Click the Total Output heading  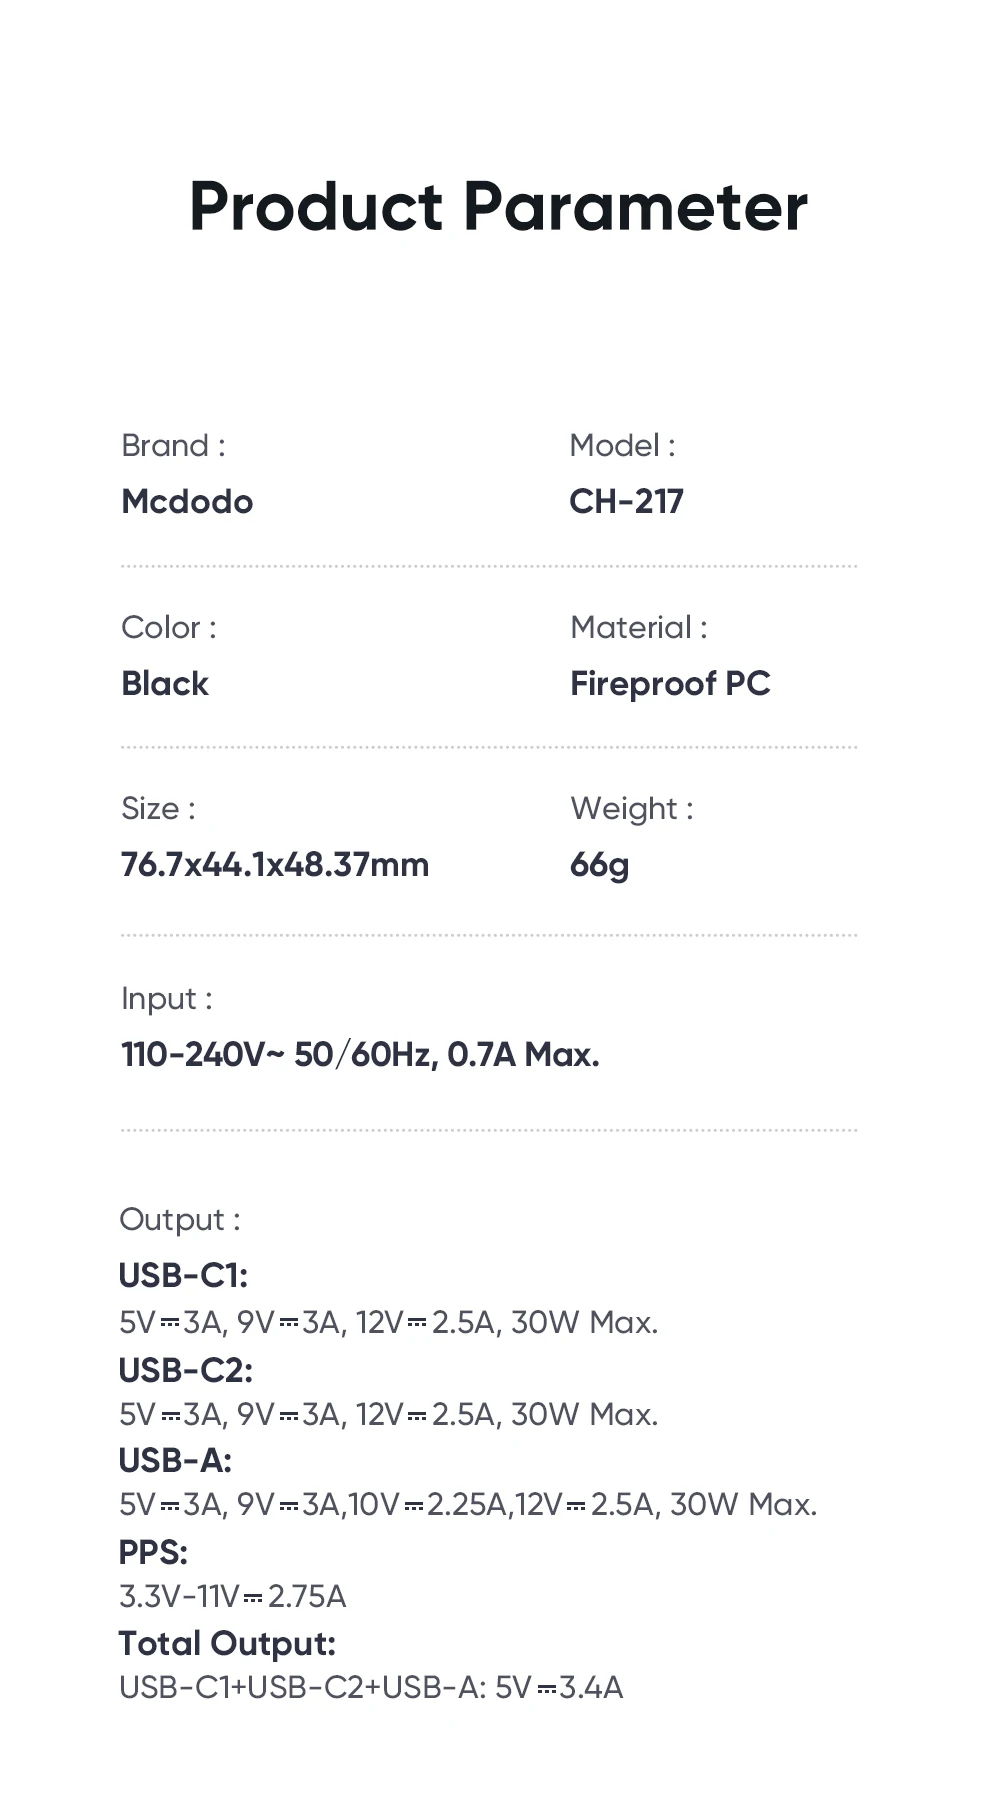click(227, 1644)
